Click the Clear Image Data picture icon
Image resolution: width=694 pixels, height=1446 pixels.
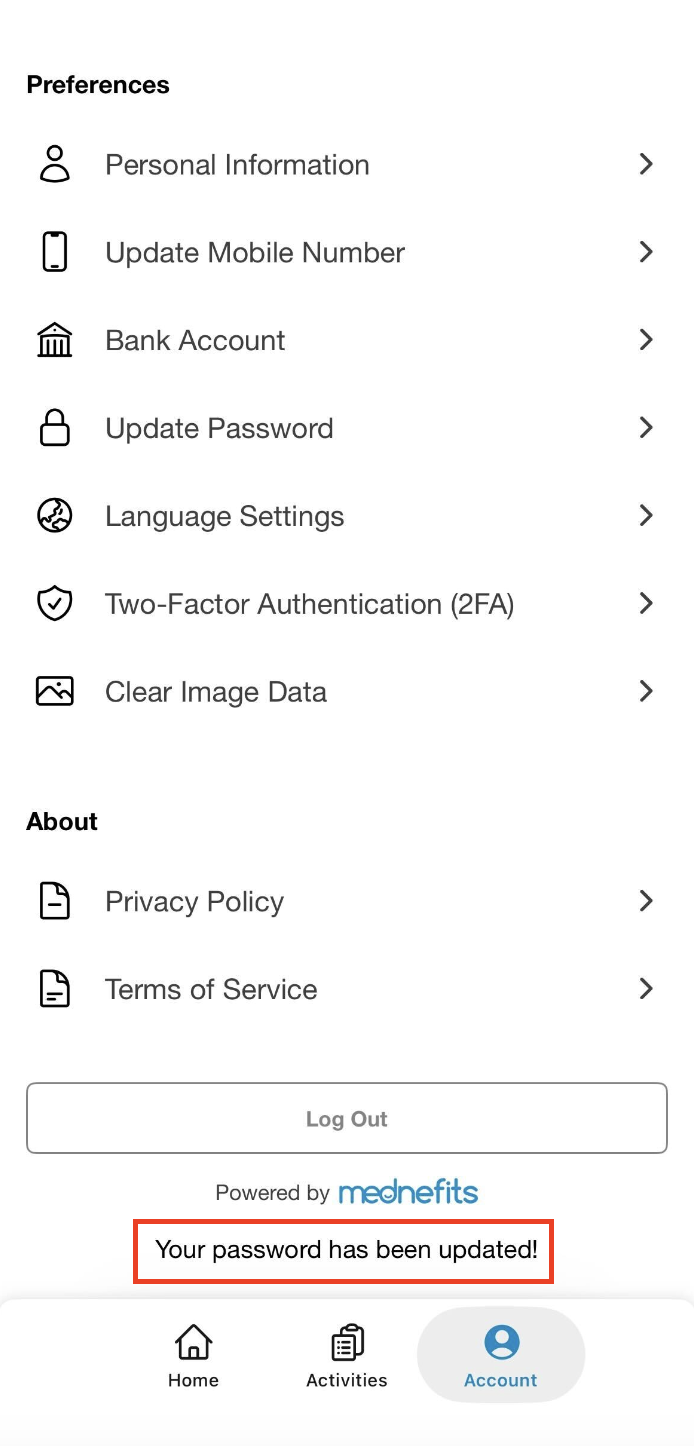[55, 692]
